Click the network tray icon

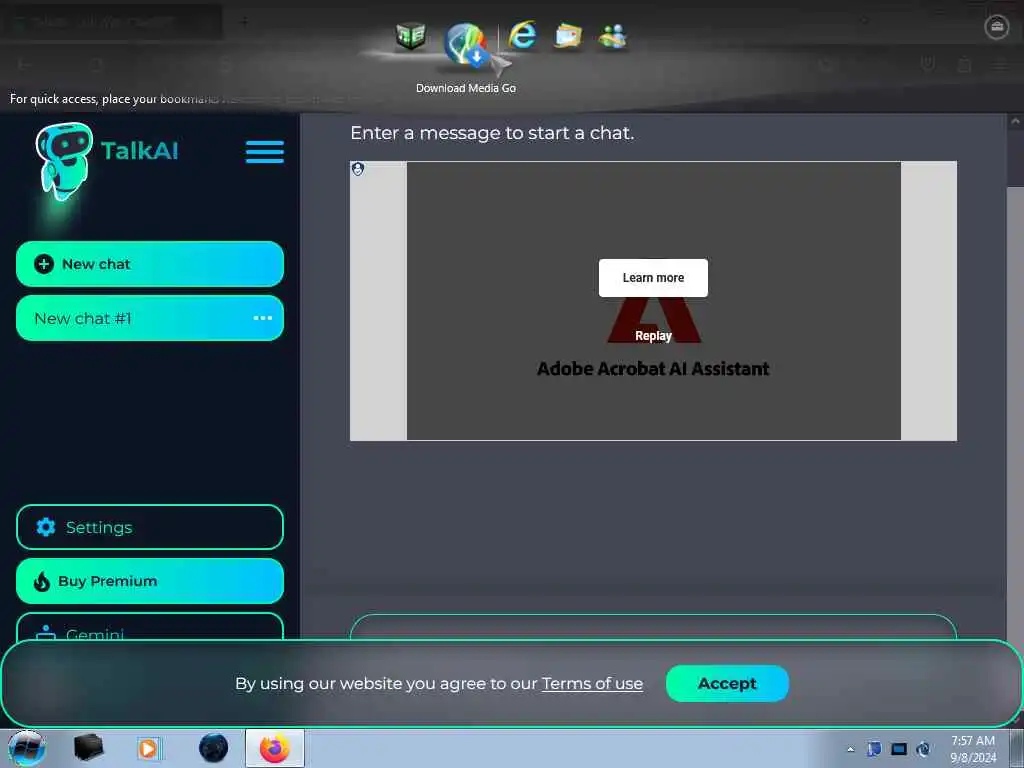(x=923, y=749)
